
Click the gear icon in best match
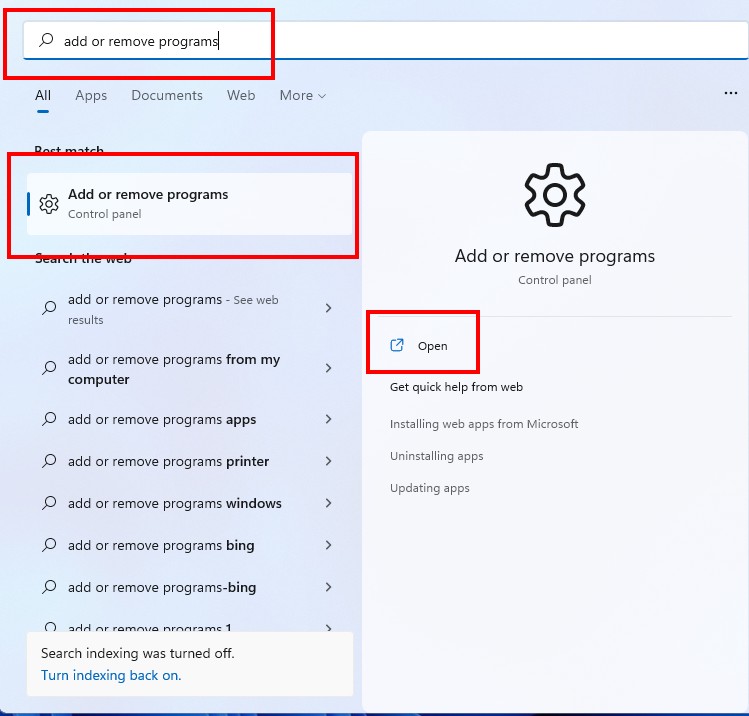pyautogui.click(x=49, y=204)
